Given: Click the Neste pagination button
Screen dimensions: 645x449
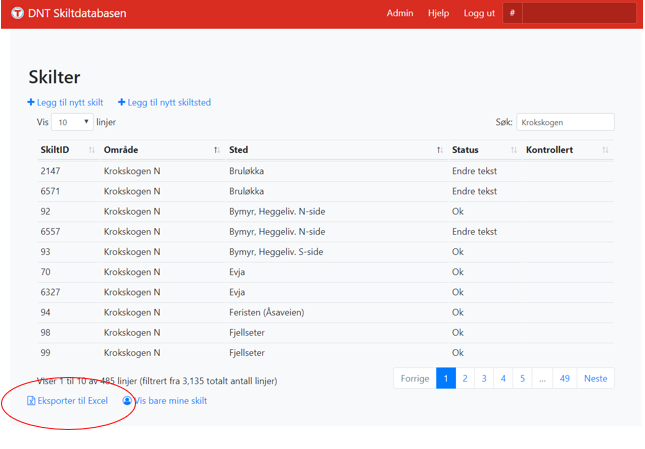Looking at the screenshot, I should coord(596,378).
